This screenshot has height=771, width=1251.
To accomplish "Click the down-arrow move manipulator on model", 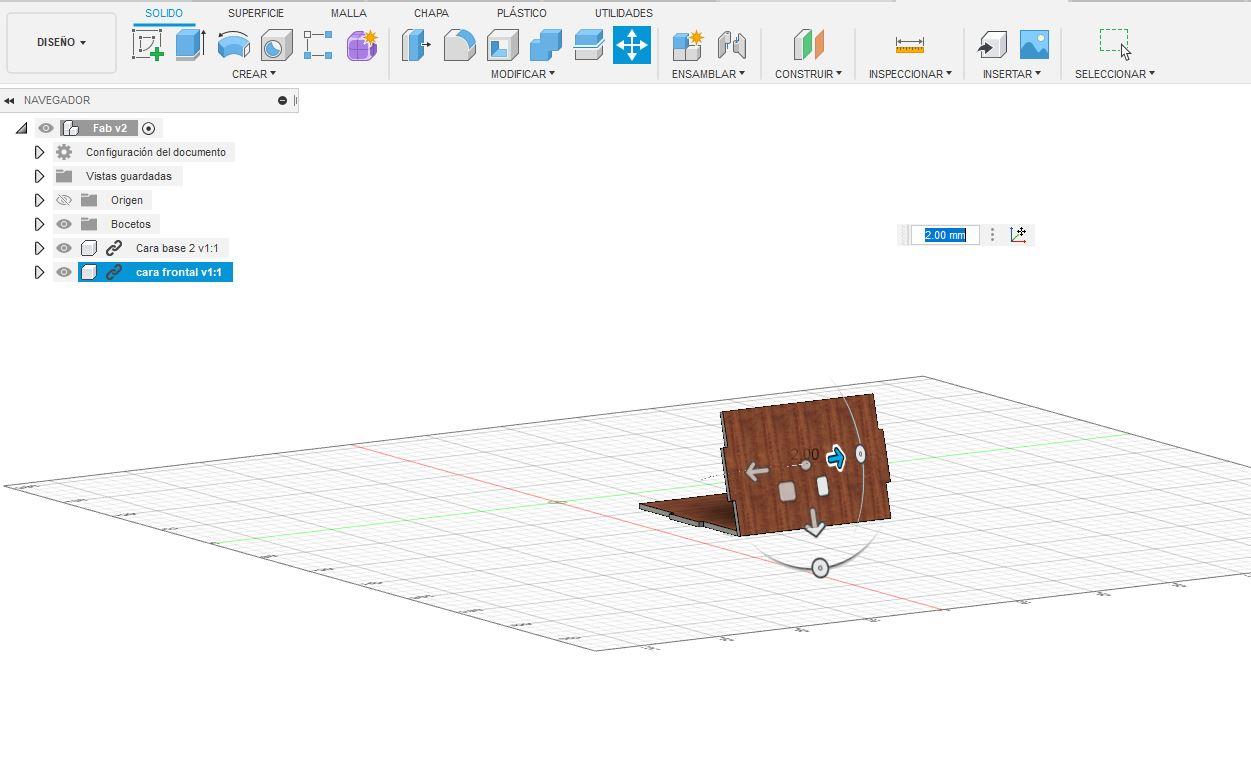I will (814, 523).
